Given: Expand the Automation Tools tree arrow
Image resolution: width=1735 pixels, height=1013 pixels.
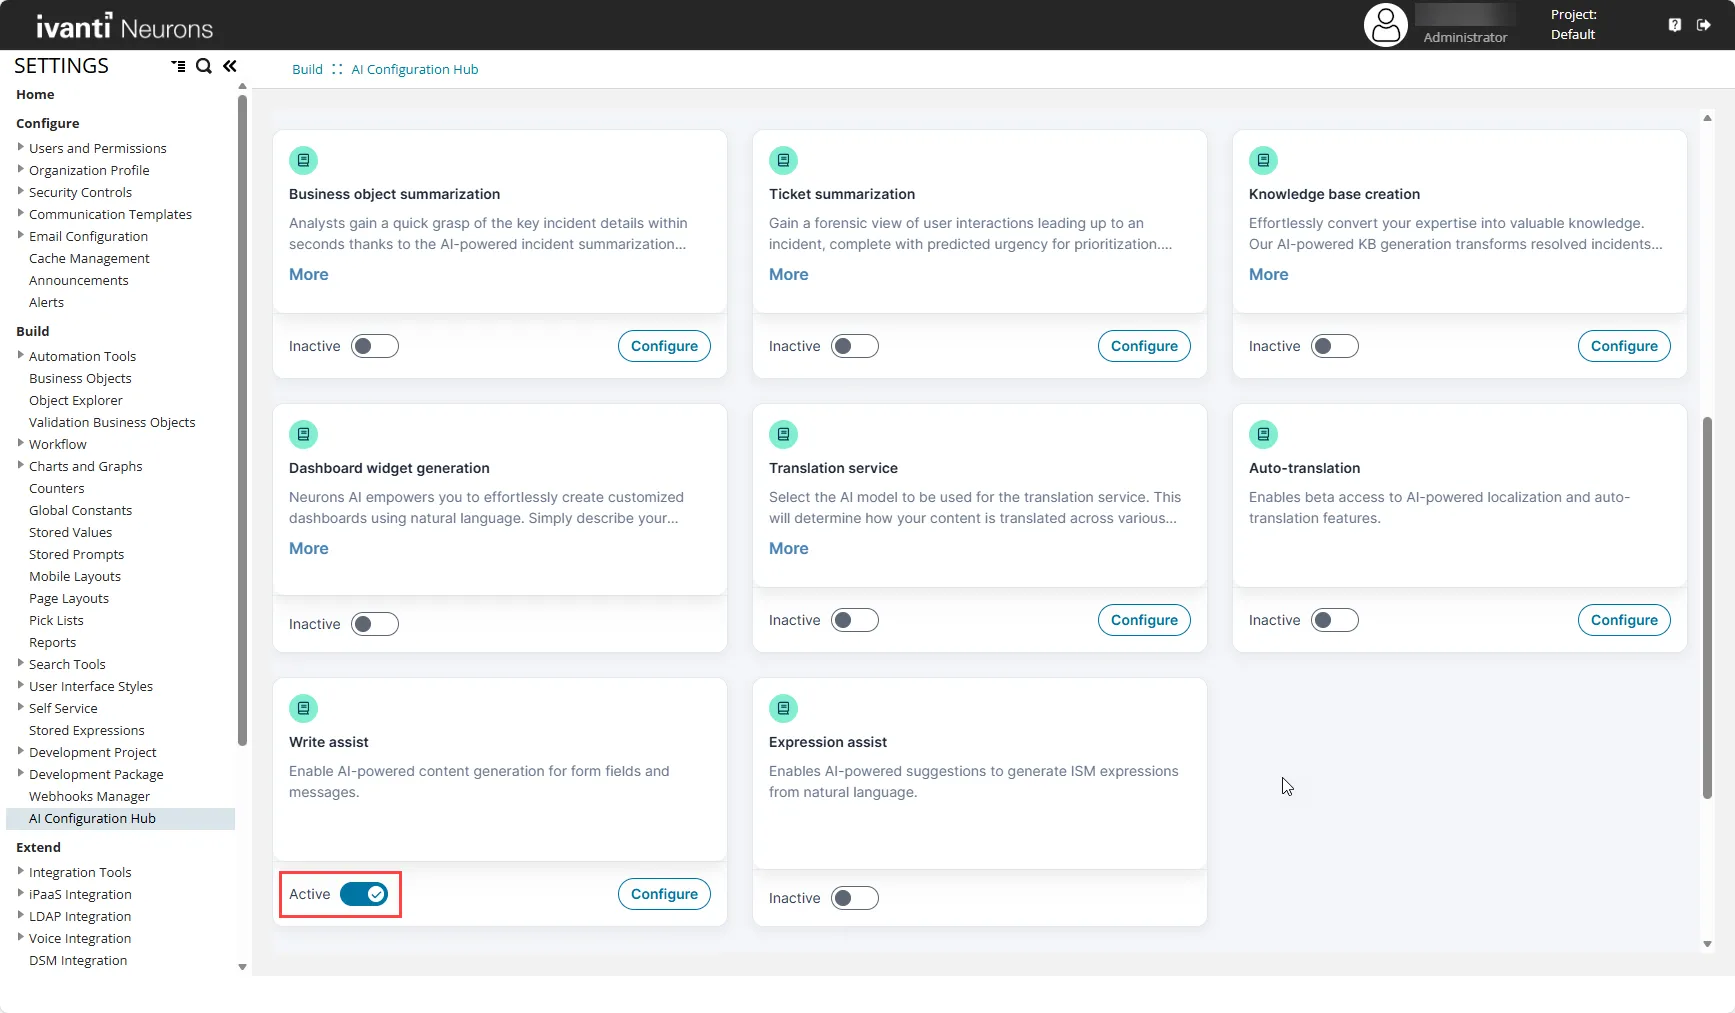Looking at the screenshot, I should click(x=21, y=355).
